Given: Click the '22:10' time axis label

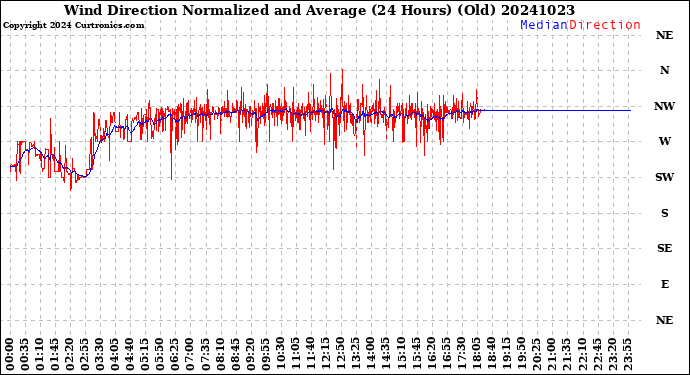Looking at the screenshot, I should (582, 354).
